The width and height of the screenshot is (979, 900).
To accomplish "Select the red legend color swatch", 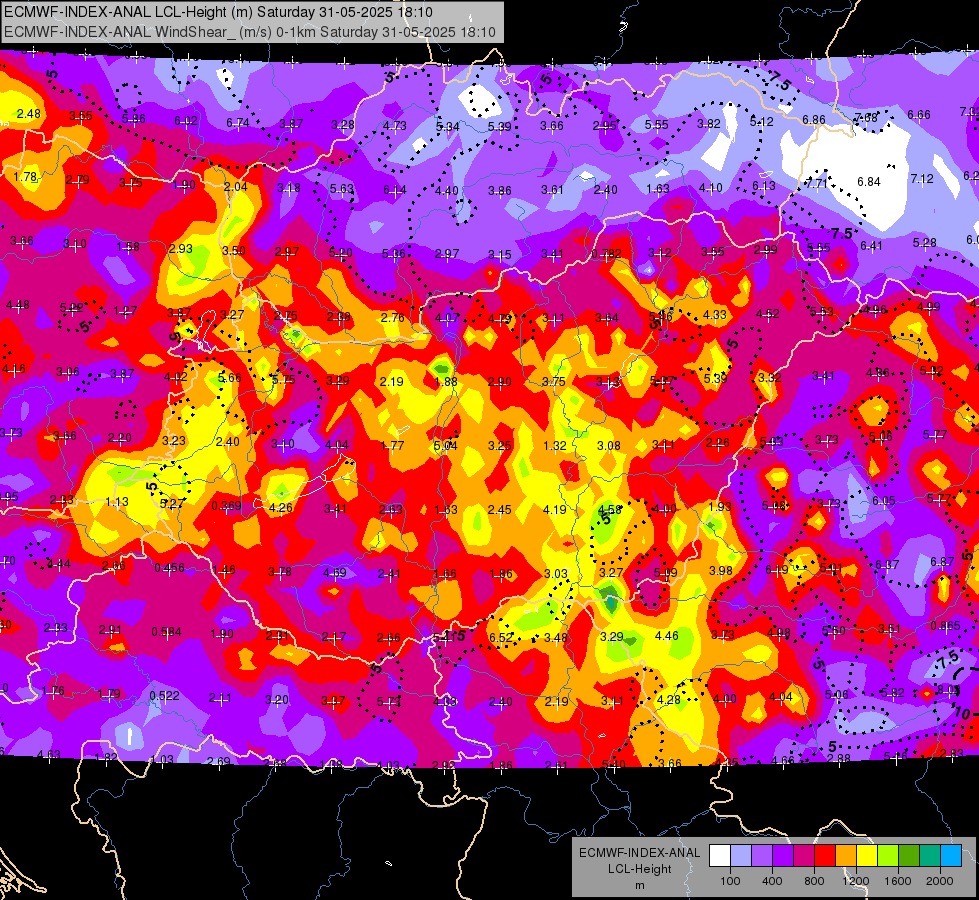I will click(825, 856).
